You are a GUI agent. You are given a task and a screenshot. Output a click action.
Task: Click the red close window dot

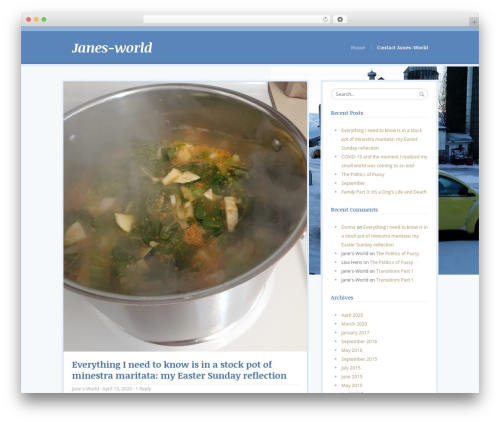pos(29,19)
